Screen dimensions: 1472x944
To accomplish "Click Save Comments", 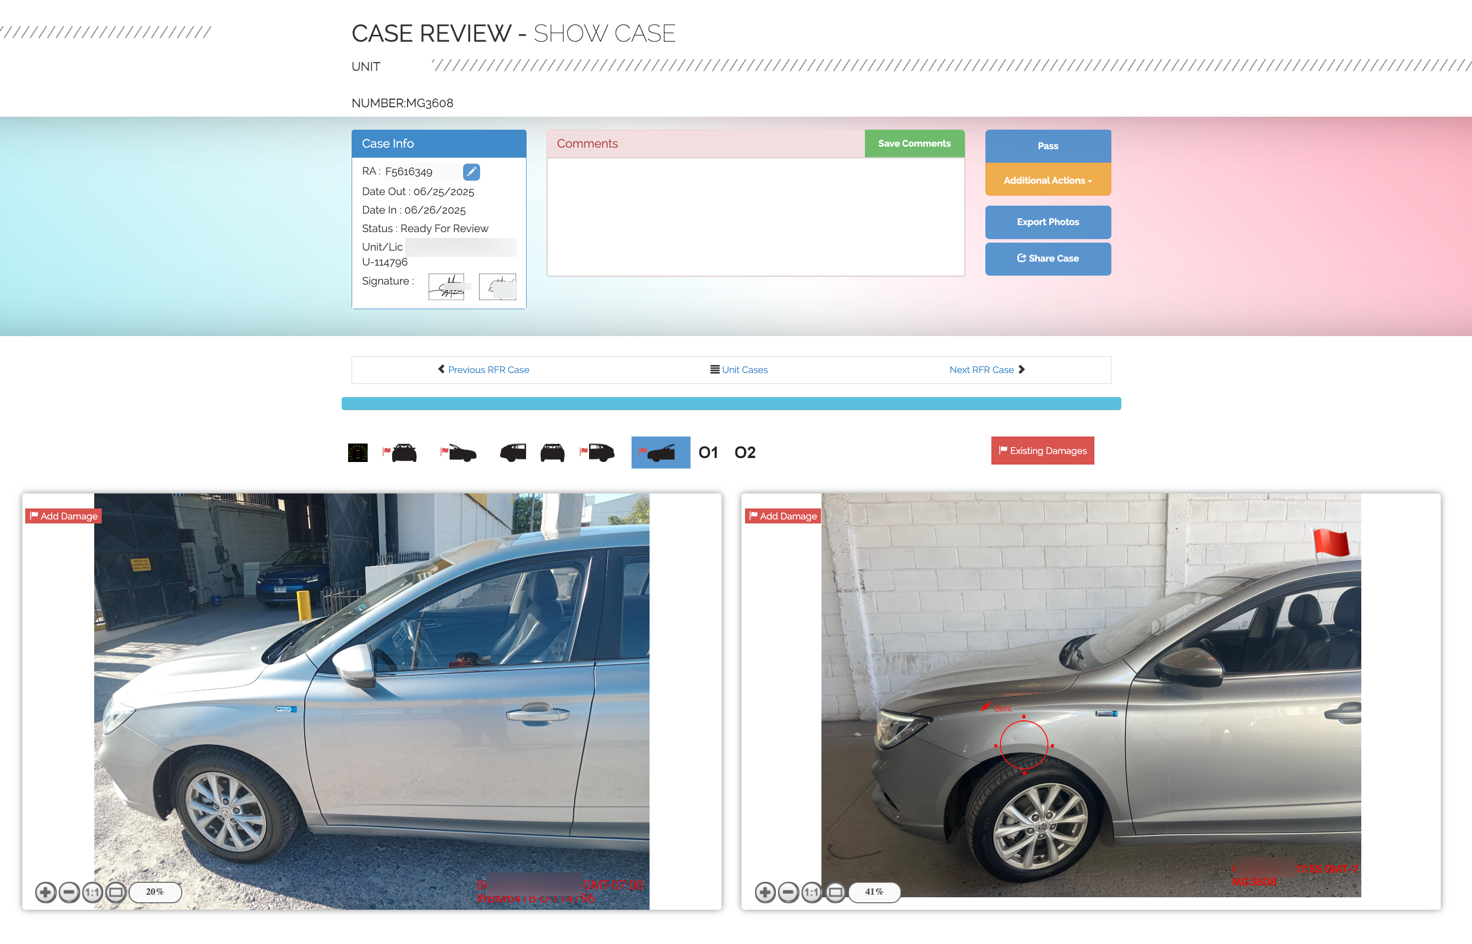I will (x=914, y=144).
